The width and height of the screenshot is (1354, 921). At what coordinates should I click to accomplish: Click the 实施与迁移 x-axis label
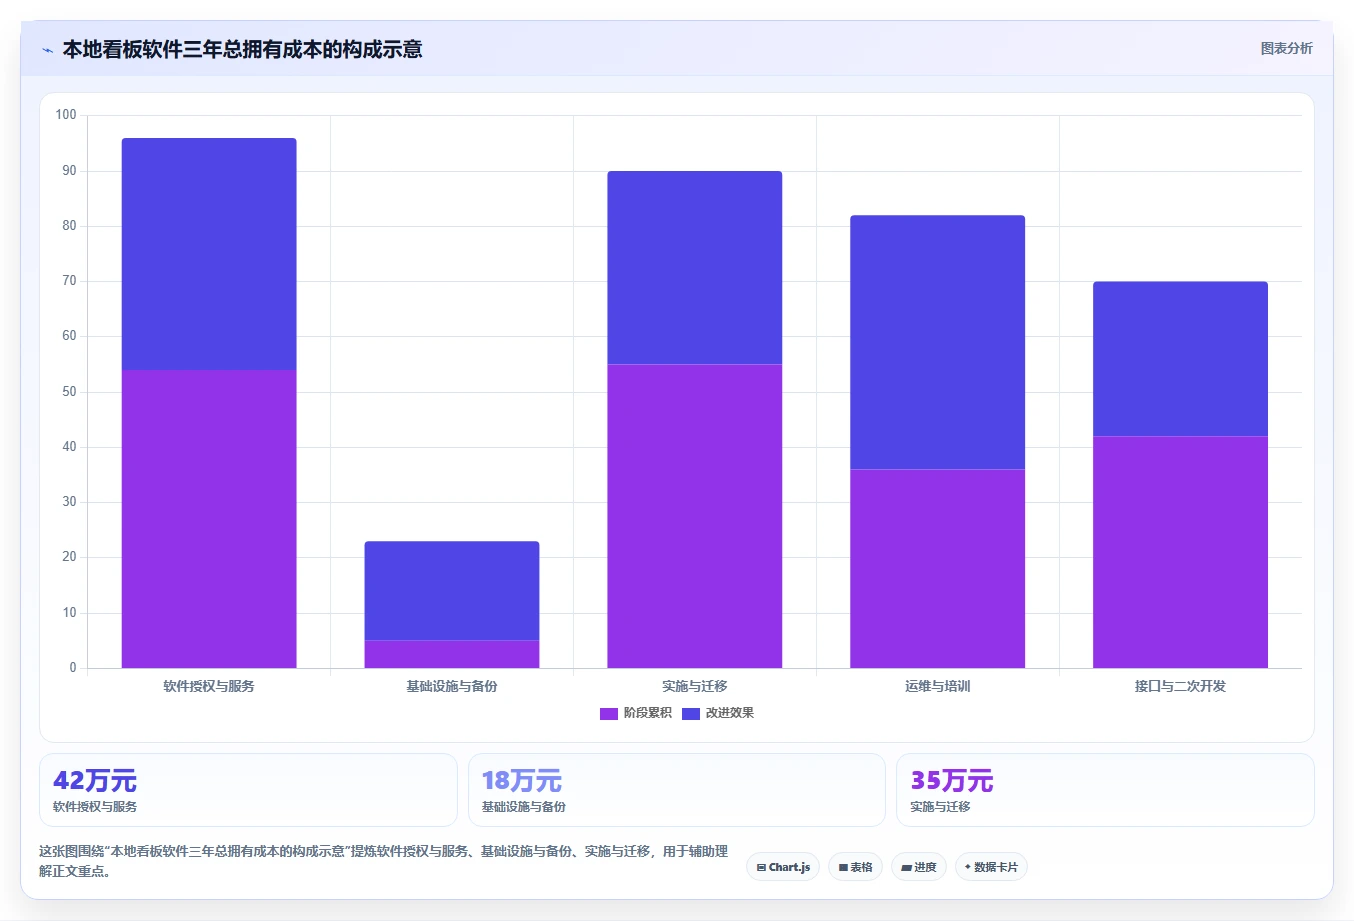(695, 686)
